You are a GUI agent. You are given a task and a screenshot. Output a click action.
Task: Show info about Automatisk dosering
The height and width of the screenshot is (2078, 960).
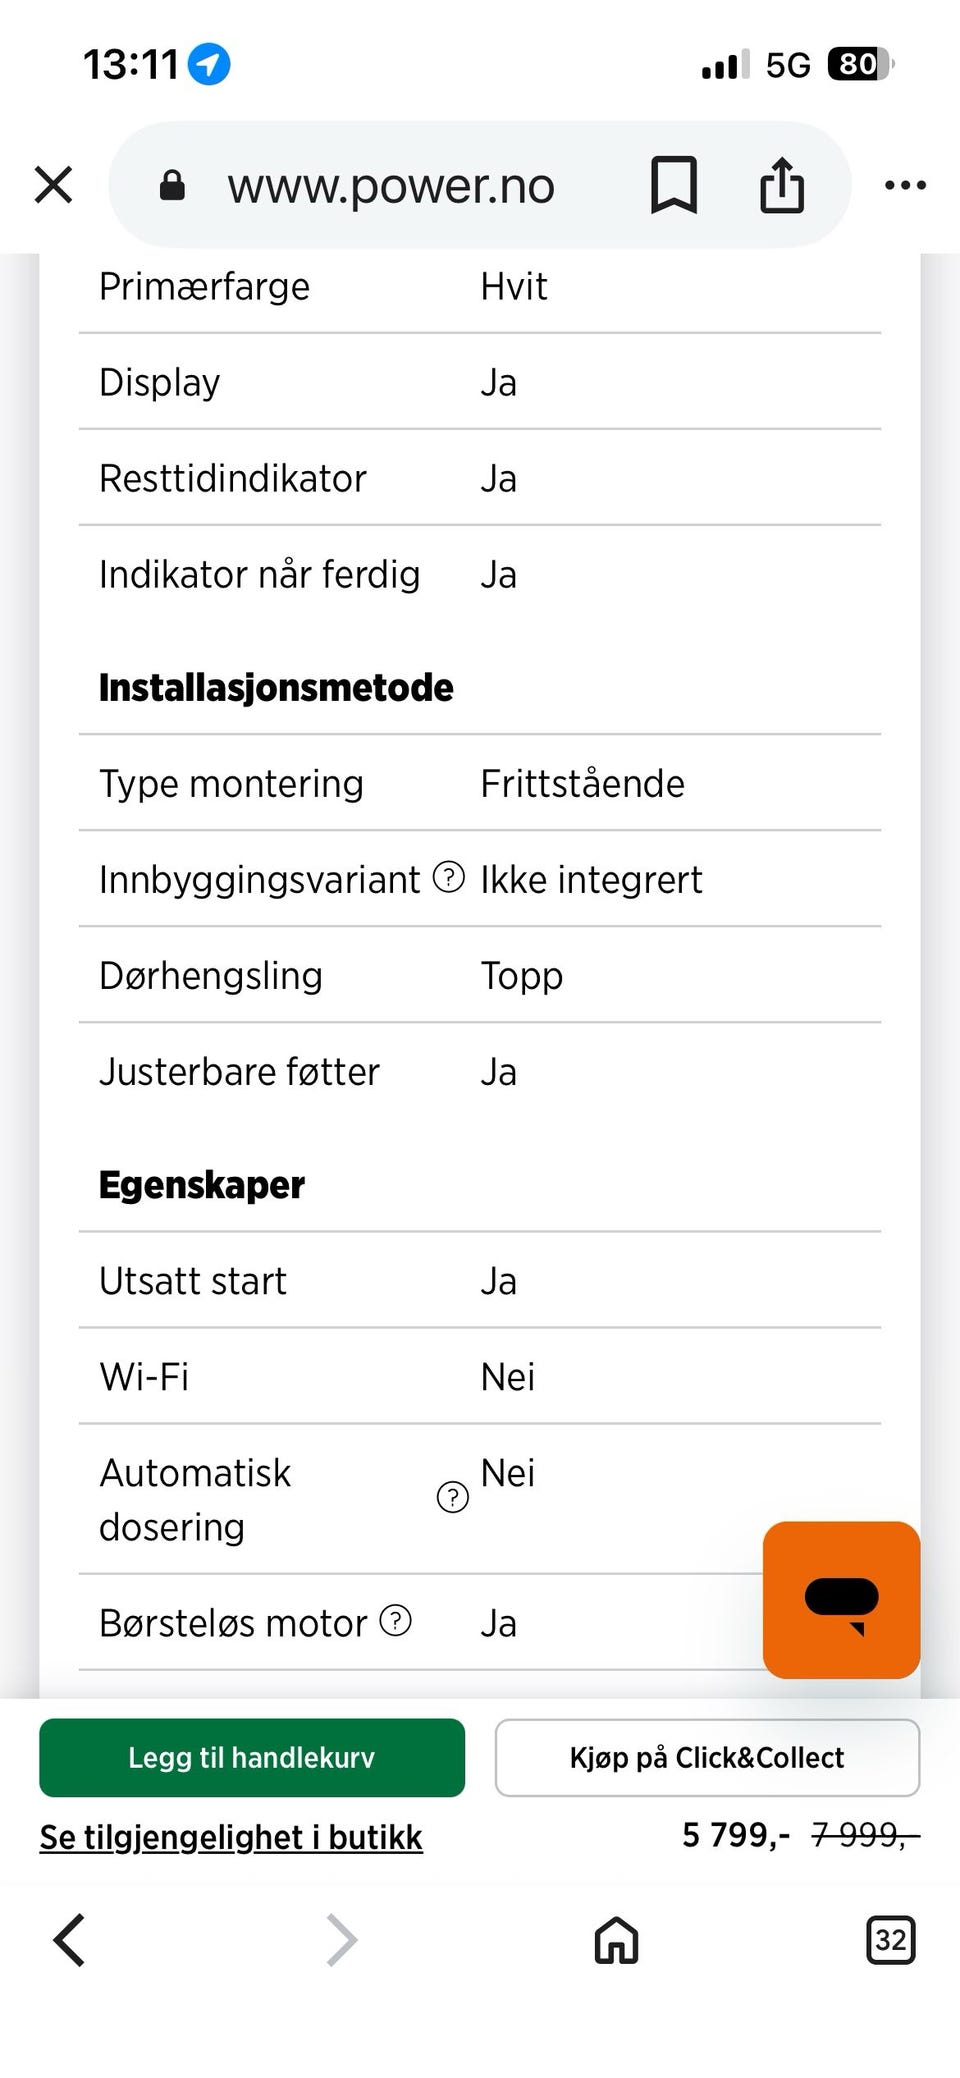pyautogui.click(x=453, y=1497)
